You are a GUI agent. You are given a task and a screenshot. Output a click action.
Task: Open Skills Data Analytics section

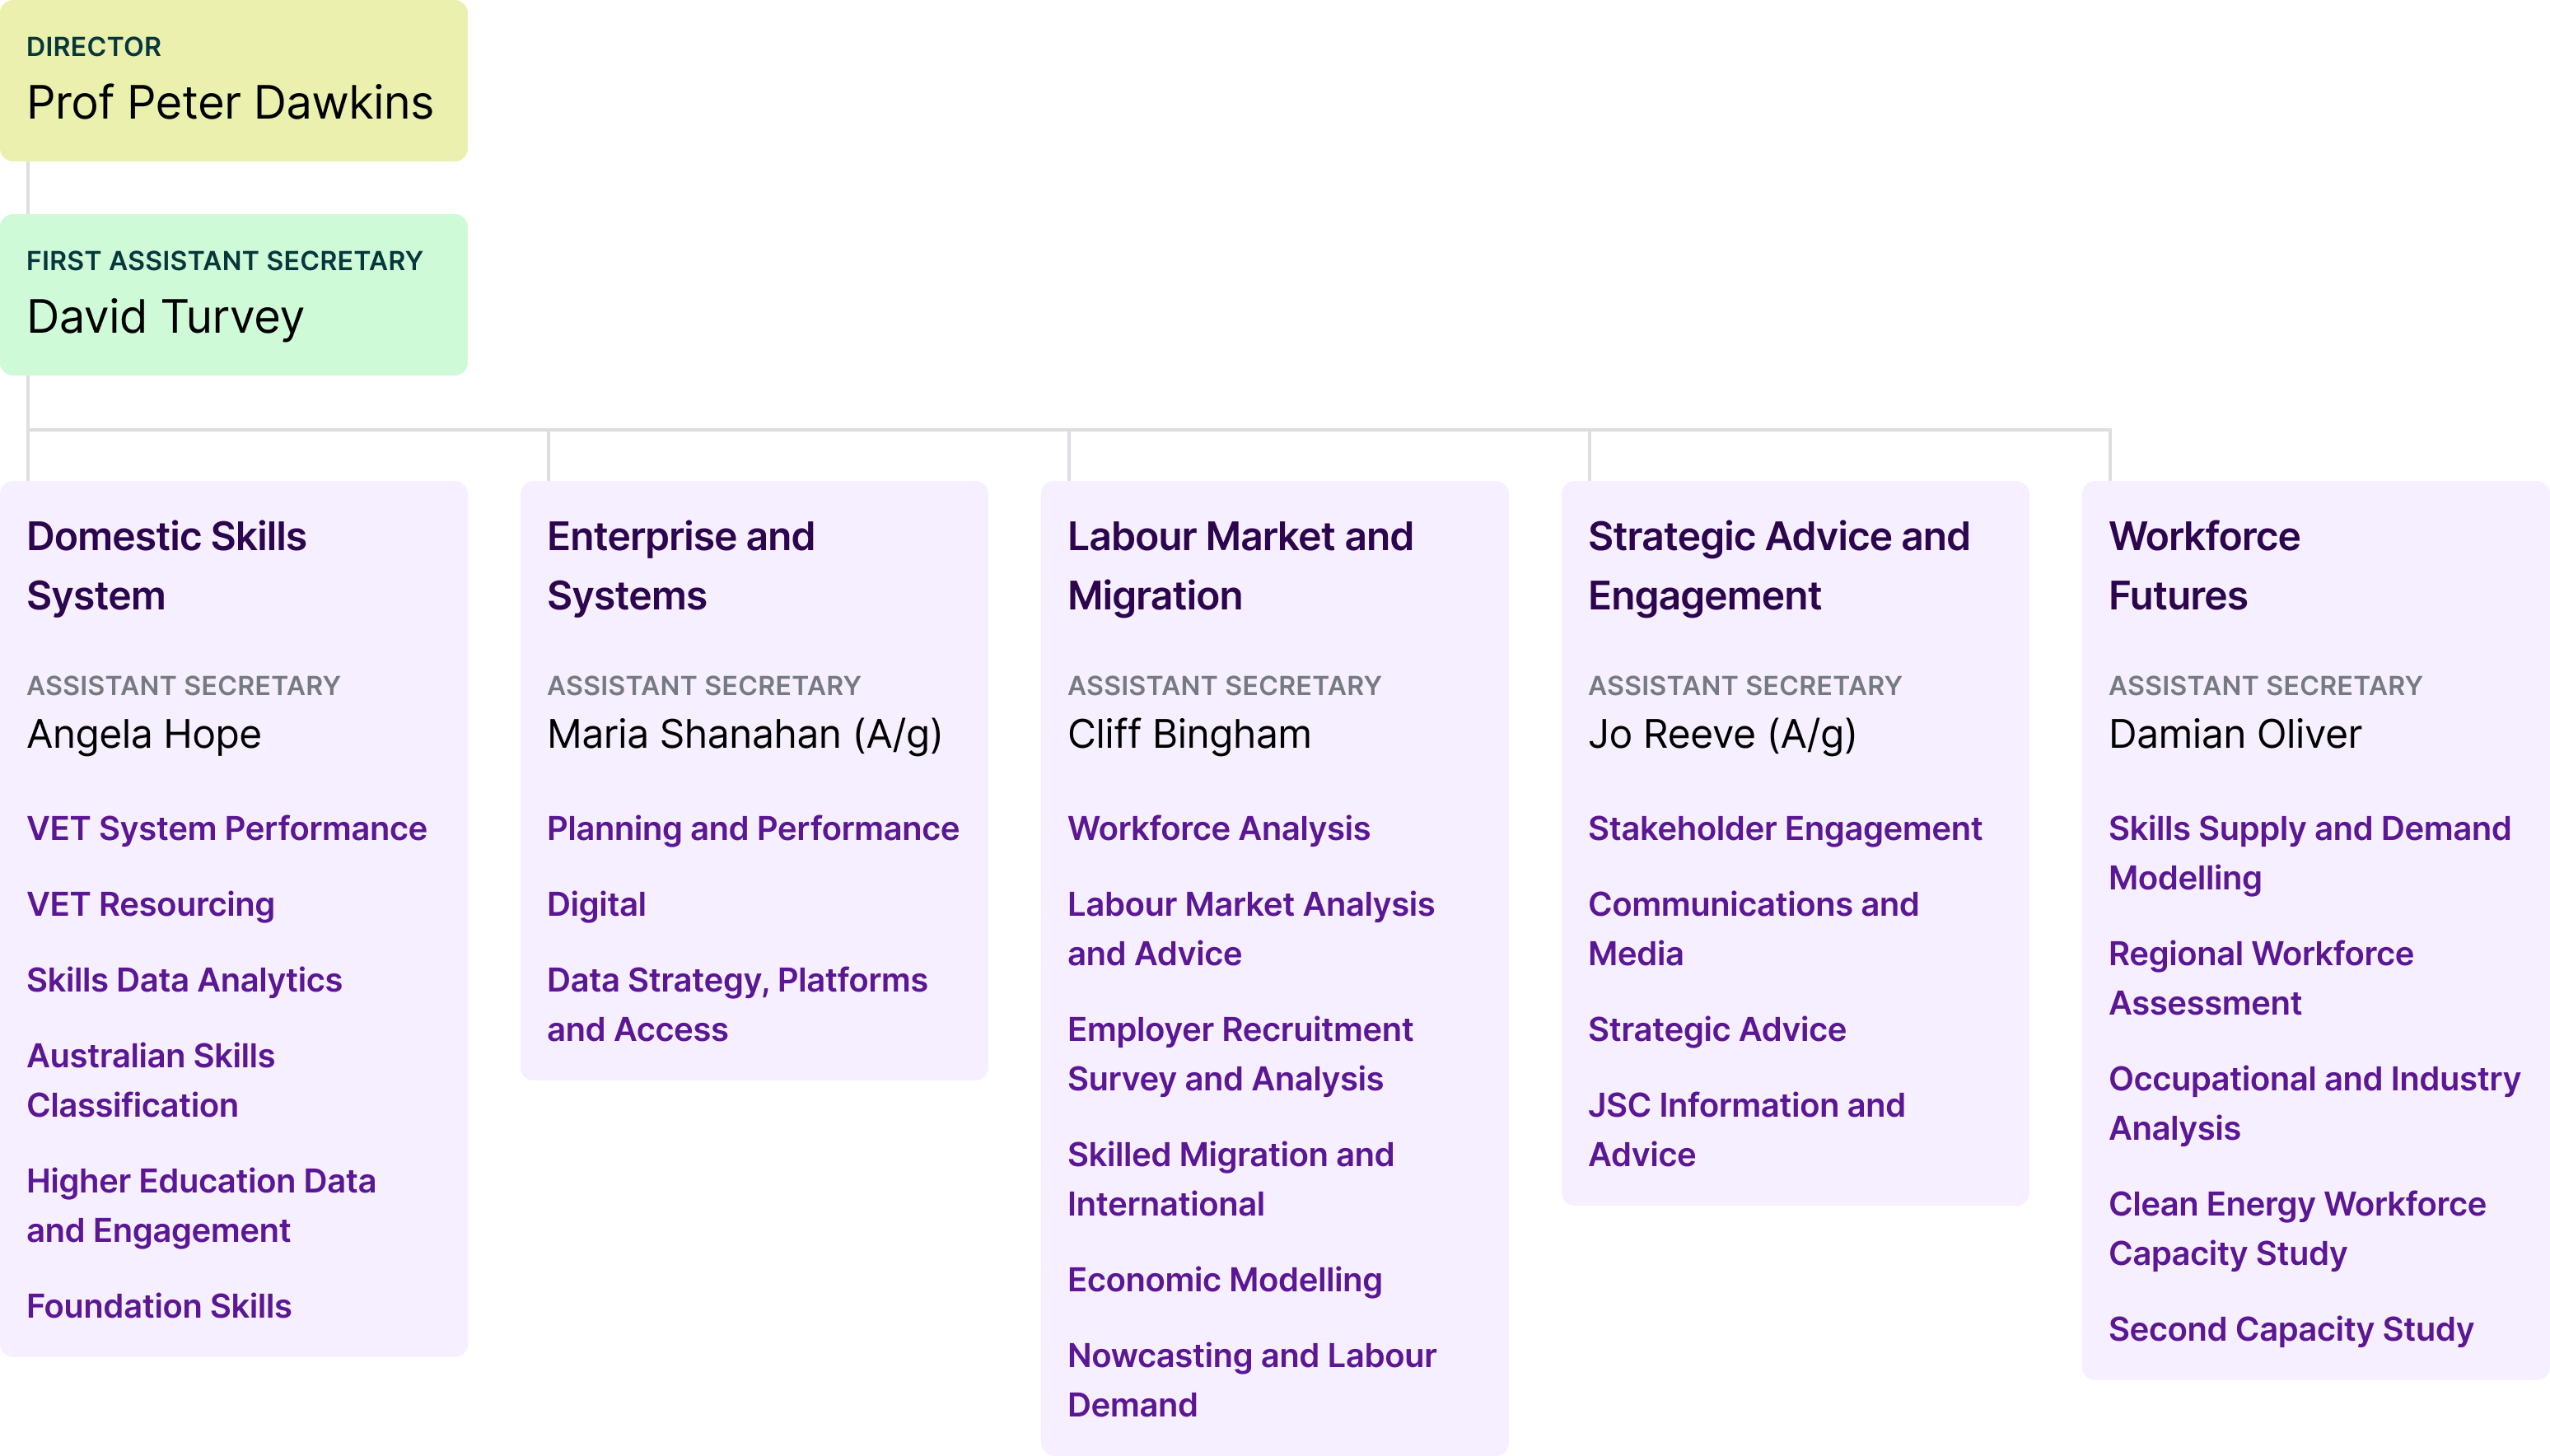184,980
